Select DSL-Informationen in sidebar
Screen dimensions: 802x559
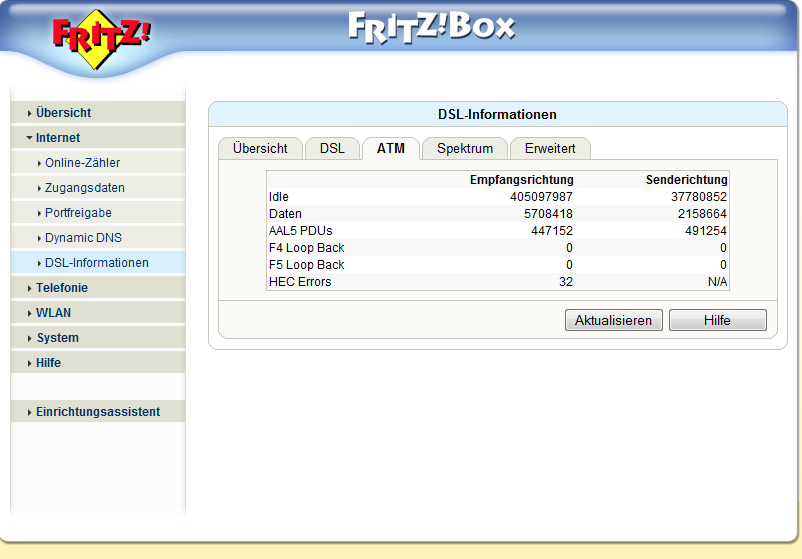coord(97,263)
